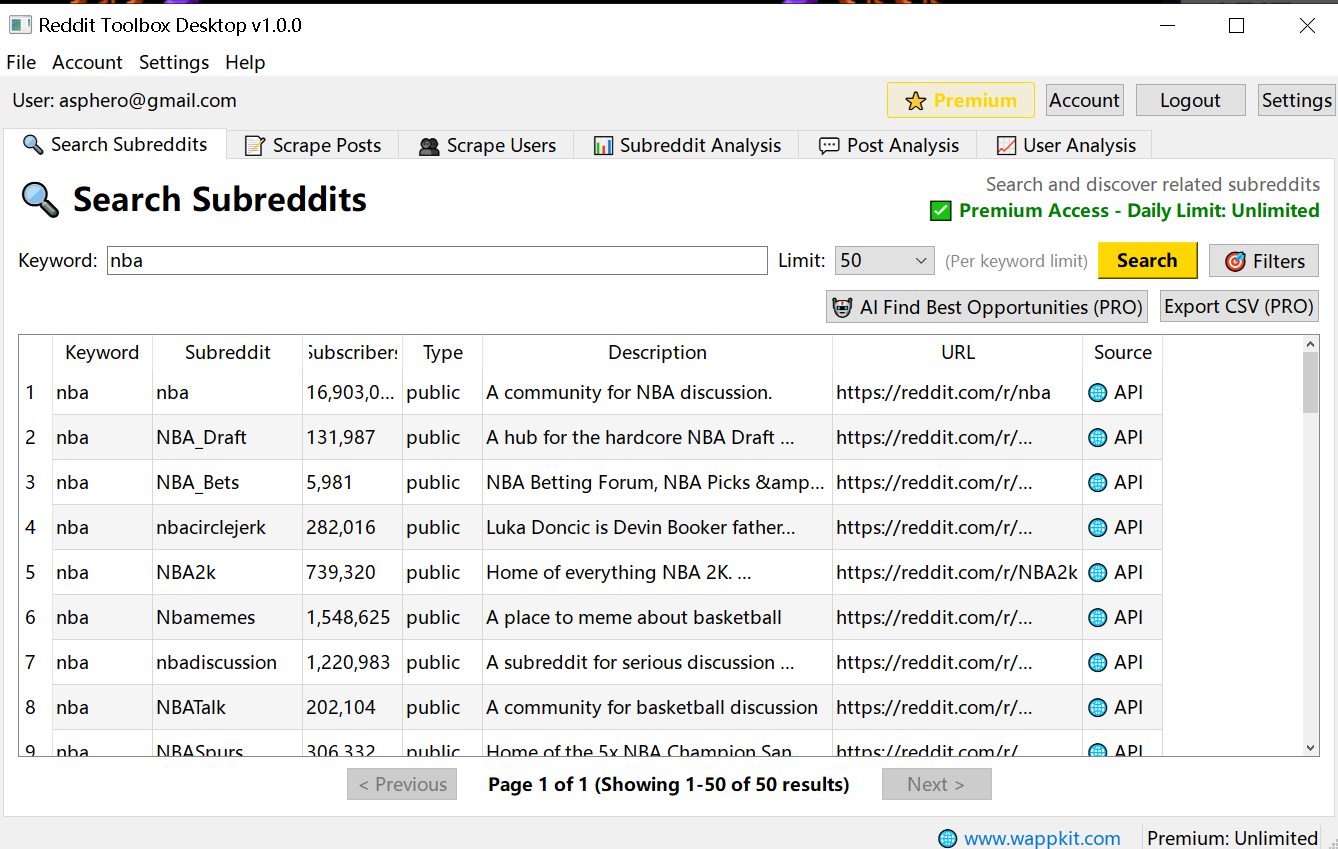
Task: Click inside the Keyword input field
Action: point(436,260)
